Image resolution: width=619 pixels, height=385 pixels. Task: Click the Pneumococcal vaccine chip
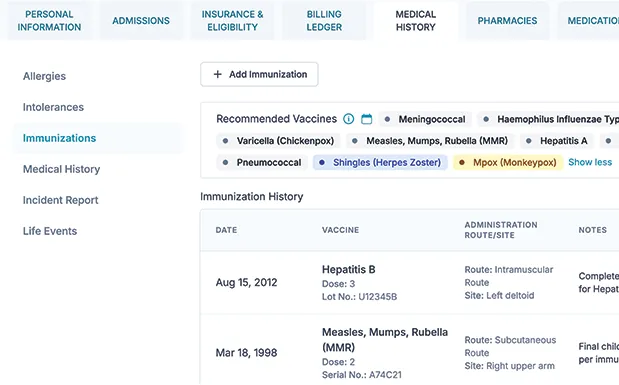(x=262, y=162)
